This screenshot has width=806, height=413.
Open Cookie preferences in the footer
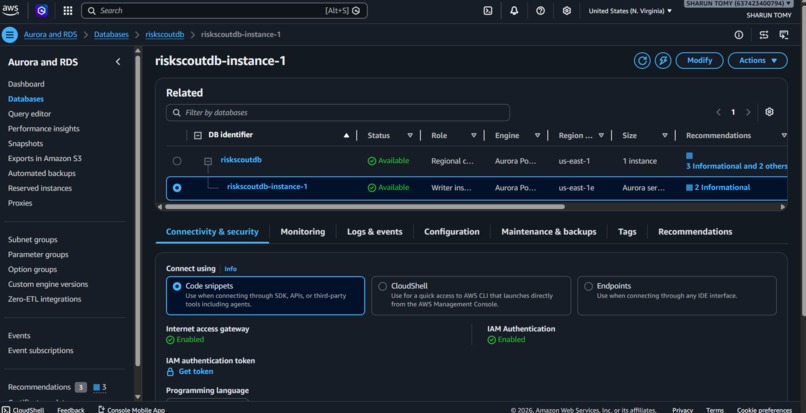click(x=764, y=410)
